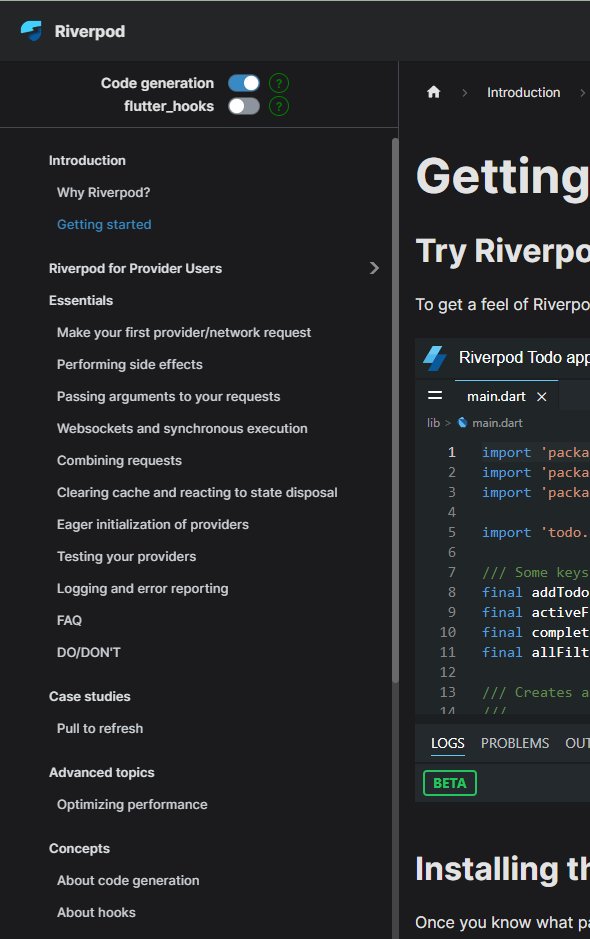
Task: Expand Riverpod for Provider Users section
Action: click(x=374, y=268)
